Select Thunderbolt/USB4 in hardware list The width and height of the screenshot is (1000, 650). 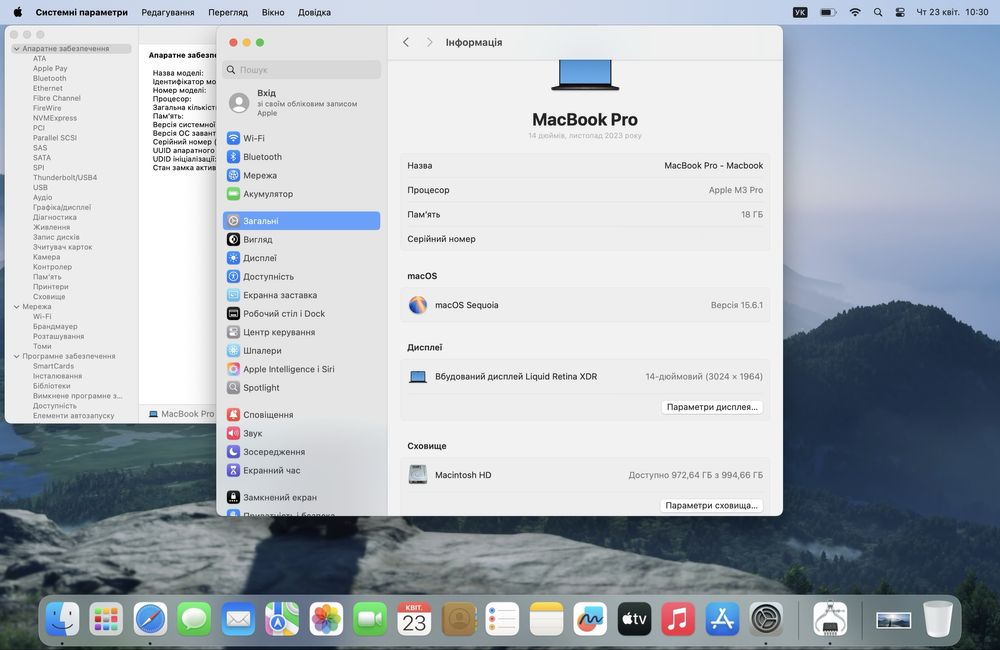click(65, 177)
